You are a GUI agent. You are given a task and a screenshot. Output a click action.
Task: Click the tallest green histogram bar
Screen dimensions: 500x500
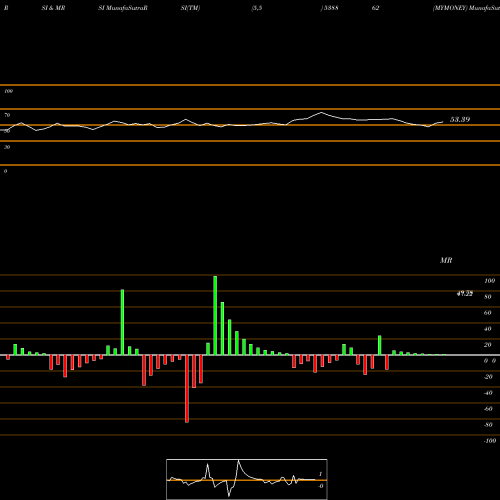[x=215, y=315]
